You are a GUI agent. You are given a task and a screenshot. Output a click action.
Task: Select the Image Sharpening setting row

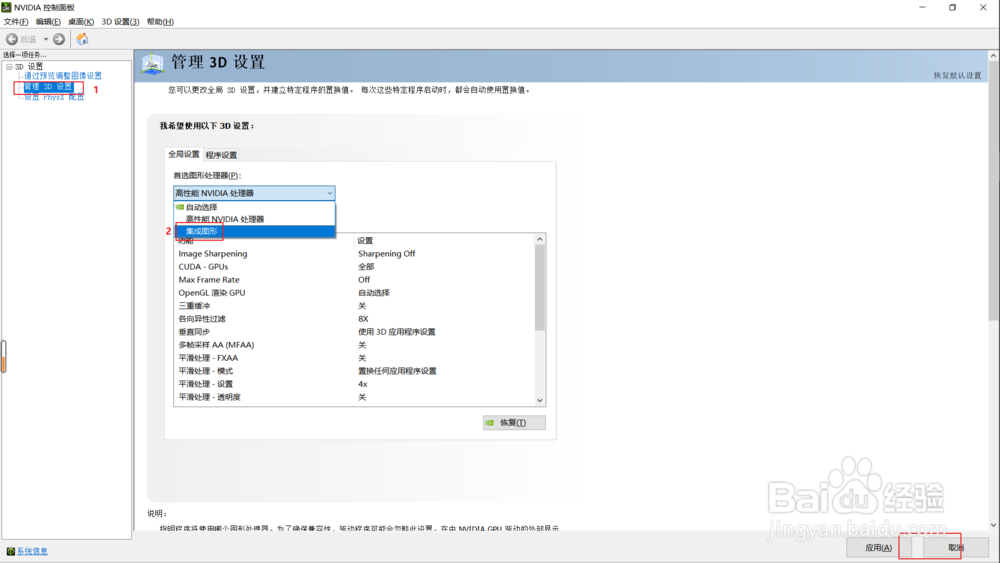click(x=354, y=254)
